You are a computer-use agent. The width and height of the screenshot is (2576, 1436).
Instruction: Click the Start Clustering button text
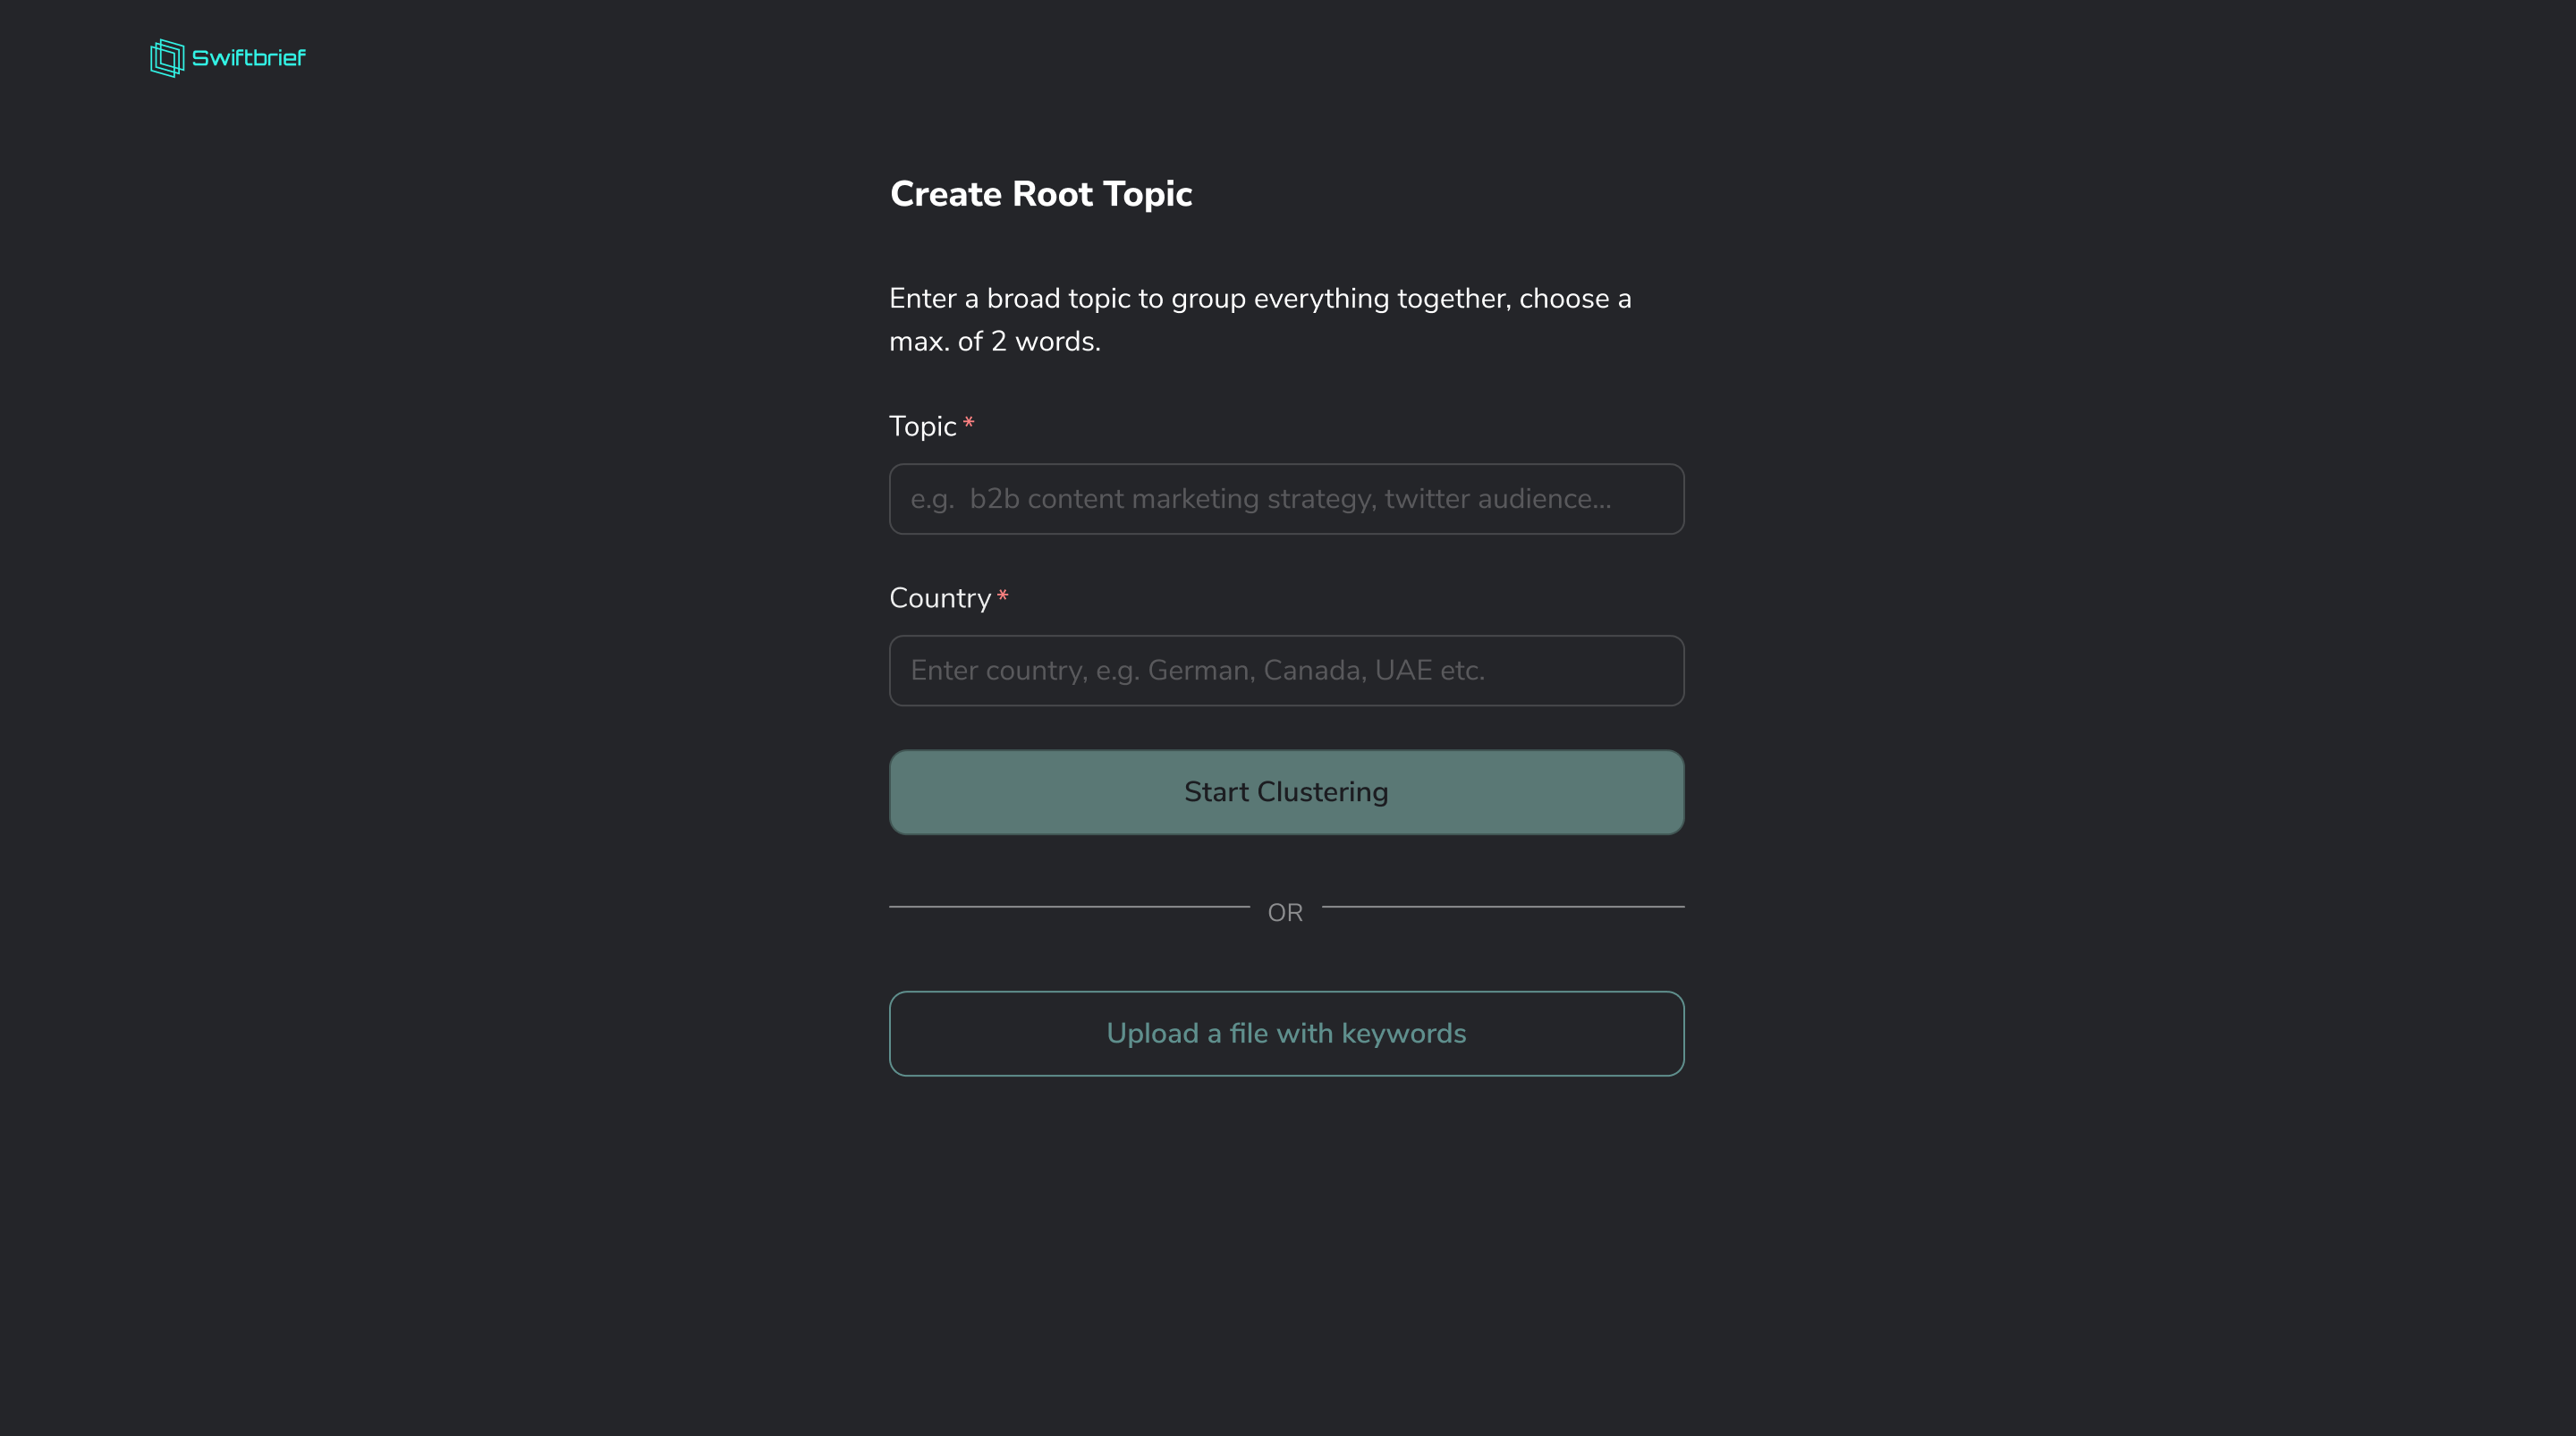click(x=1286, y=791)
